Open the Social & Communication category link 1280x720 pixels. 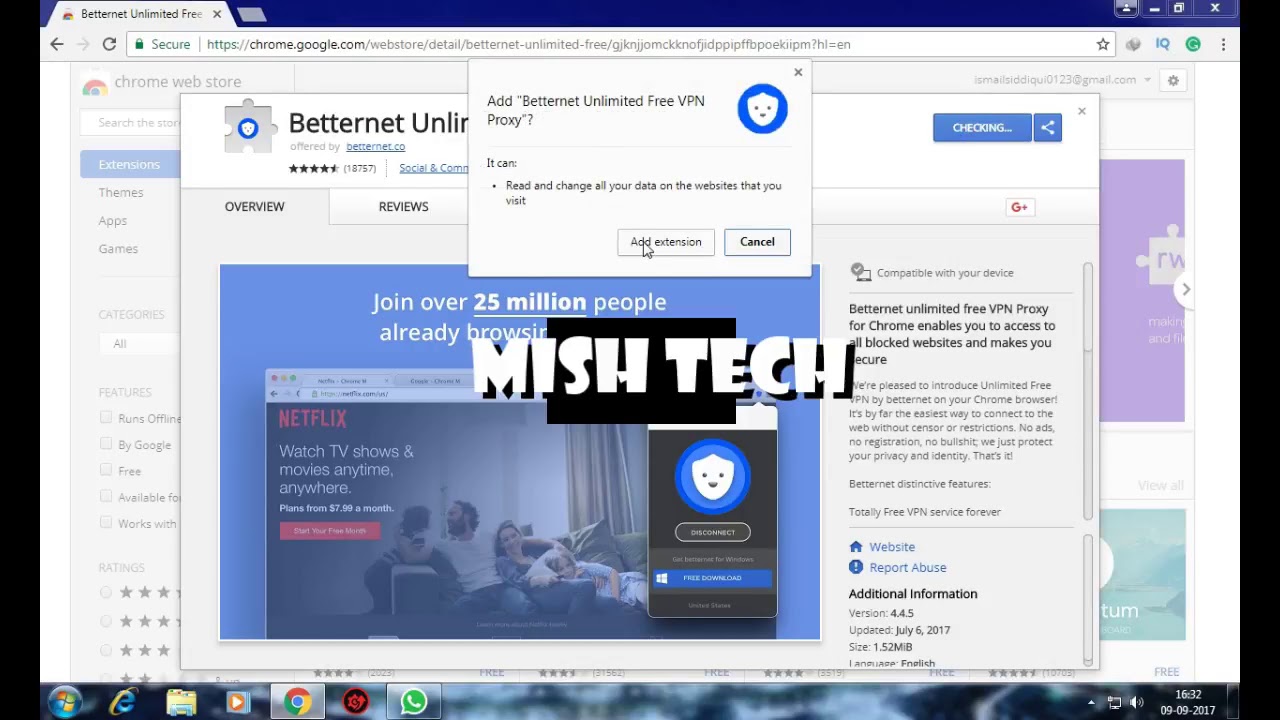433,168
